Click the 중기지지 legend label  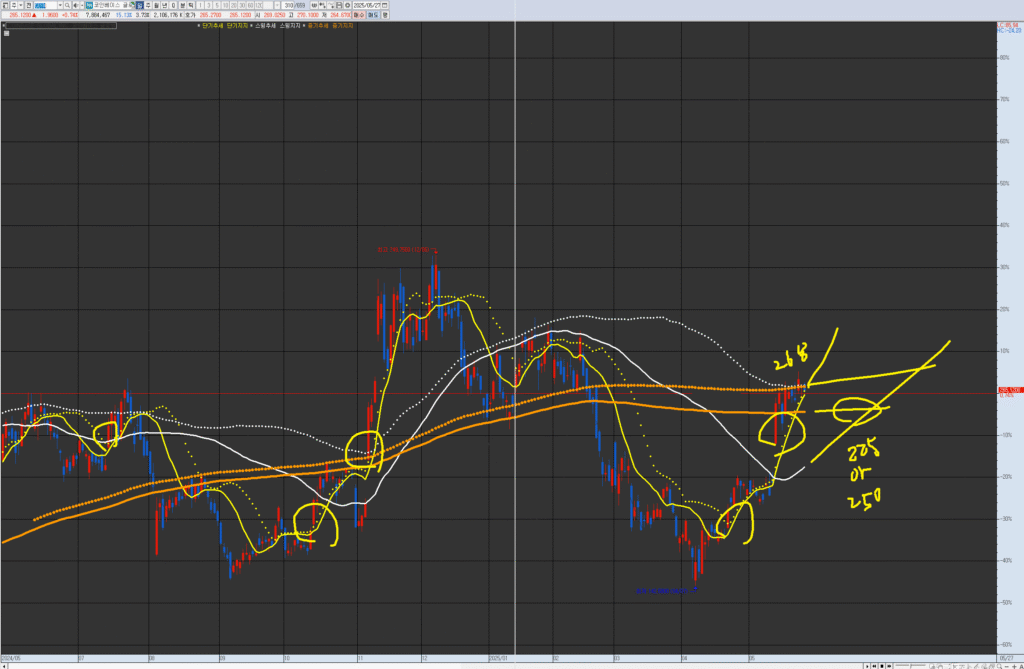(343, 25)
